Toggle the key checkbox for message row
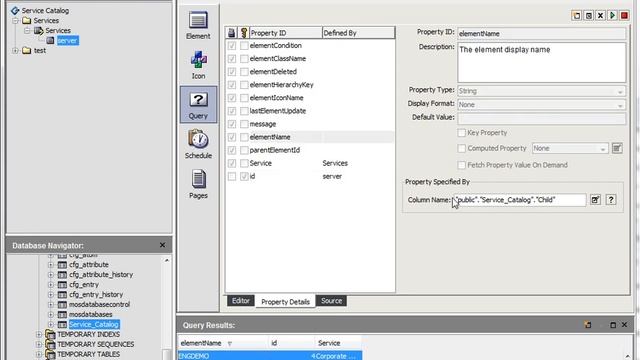The height and width of the screenshot is (360, 640). tap(244, 124)
